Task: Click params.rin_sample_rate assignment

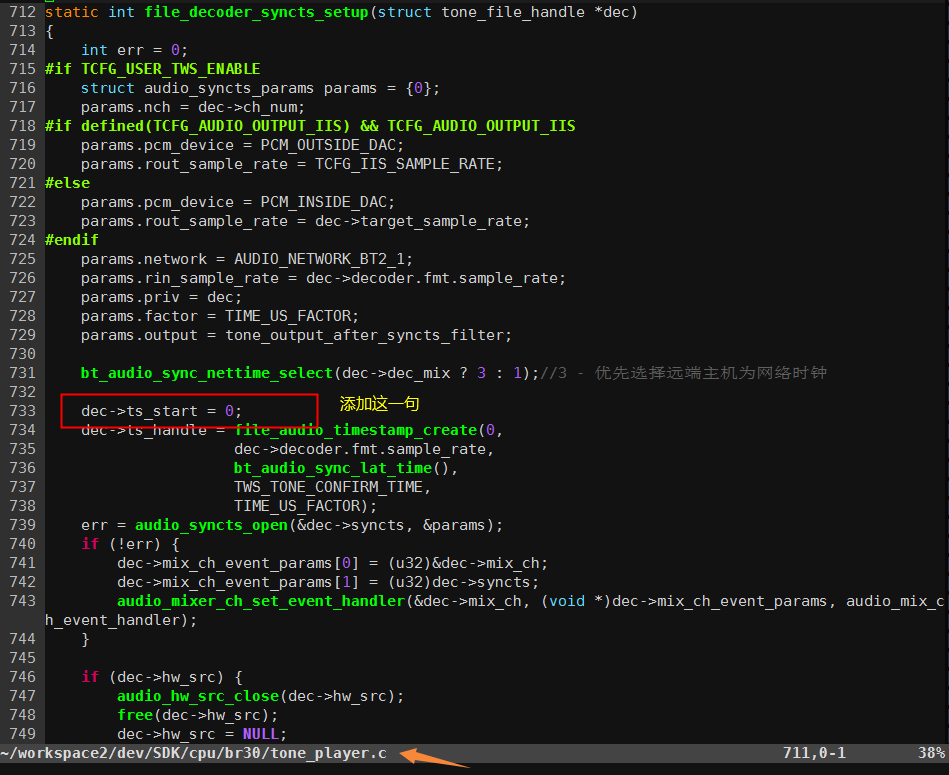Action: pyautogui.click(x=323, y=278)
